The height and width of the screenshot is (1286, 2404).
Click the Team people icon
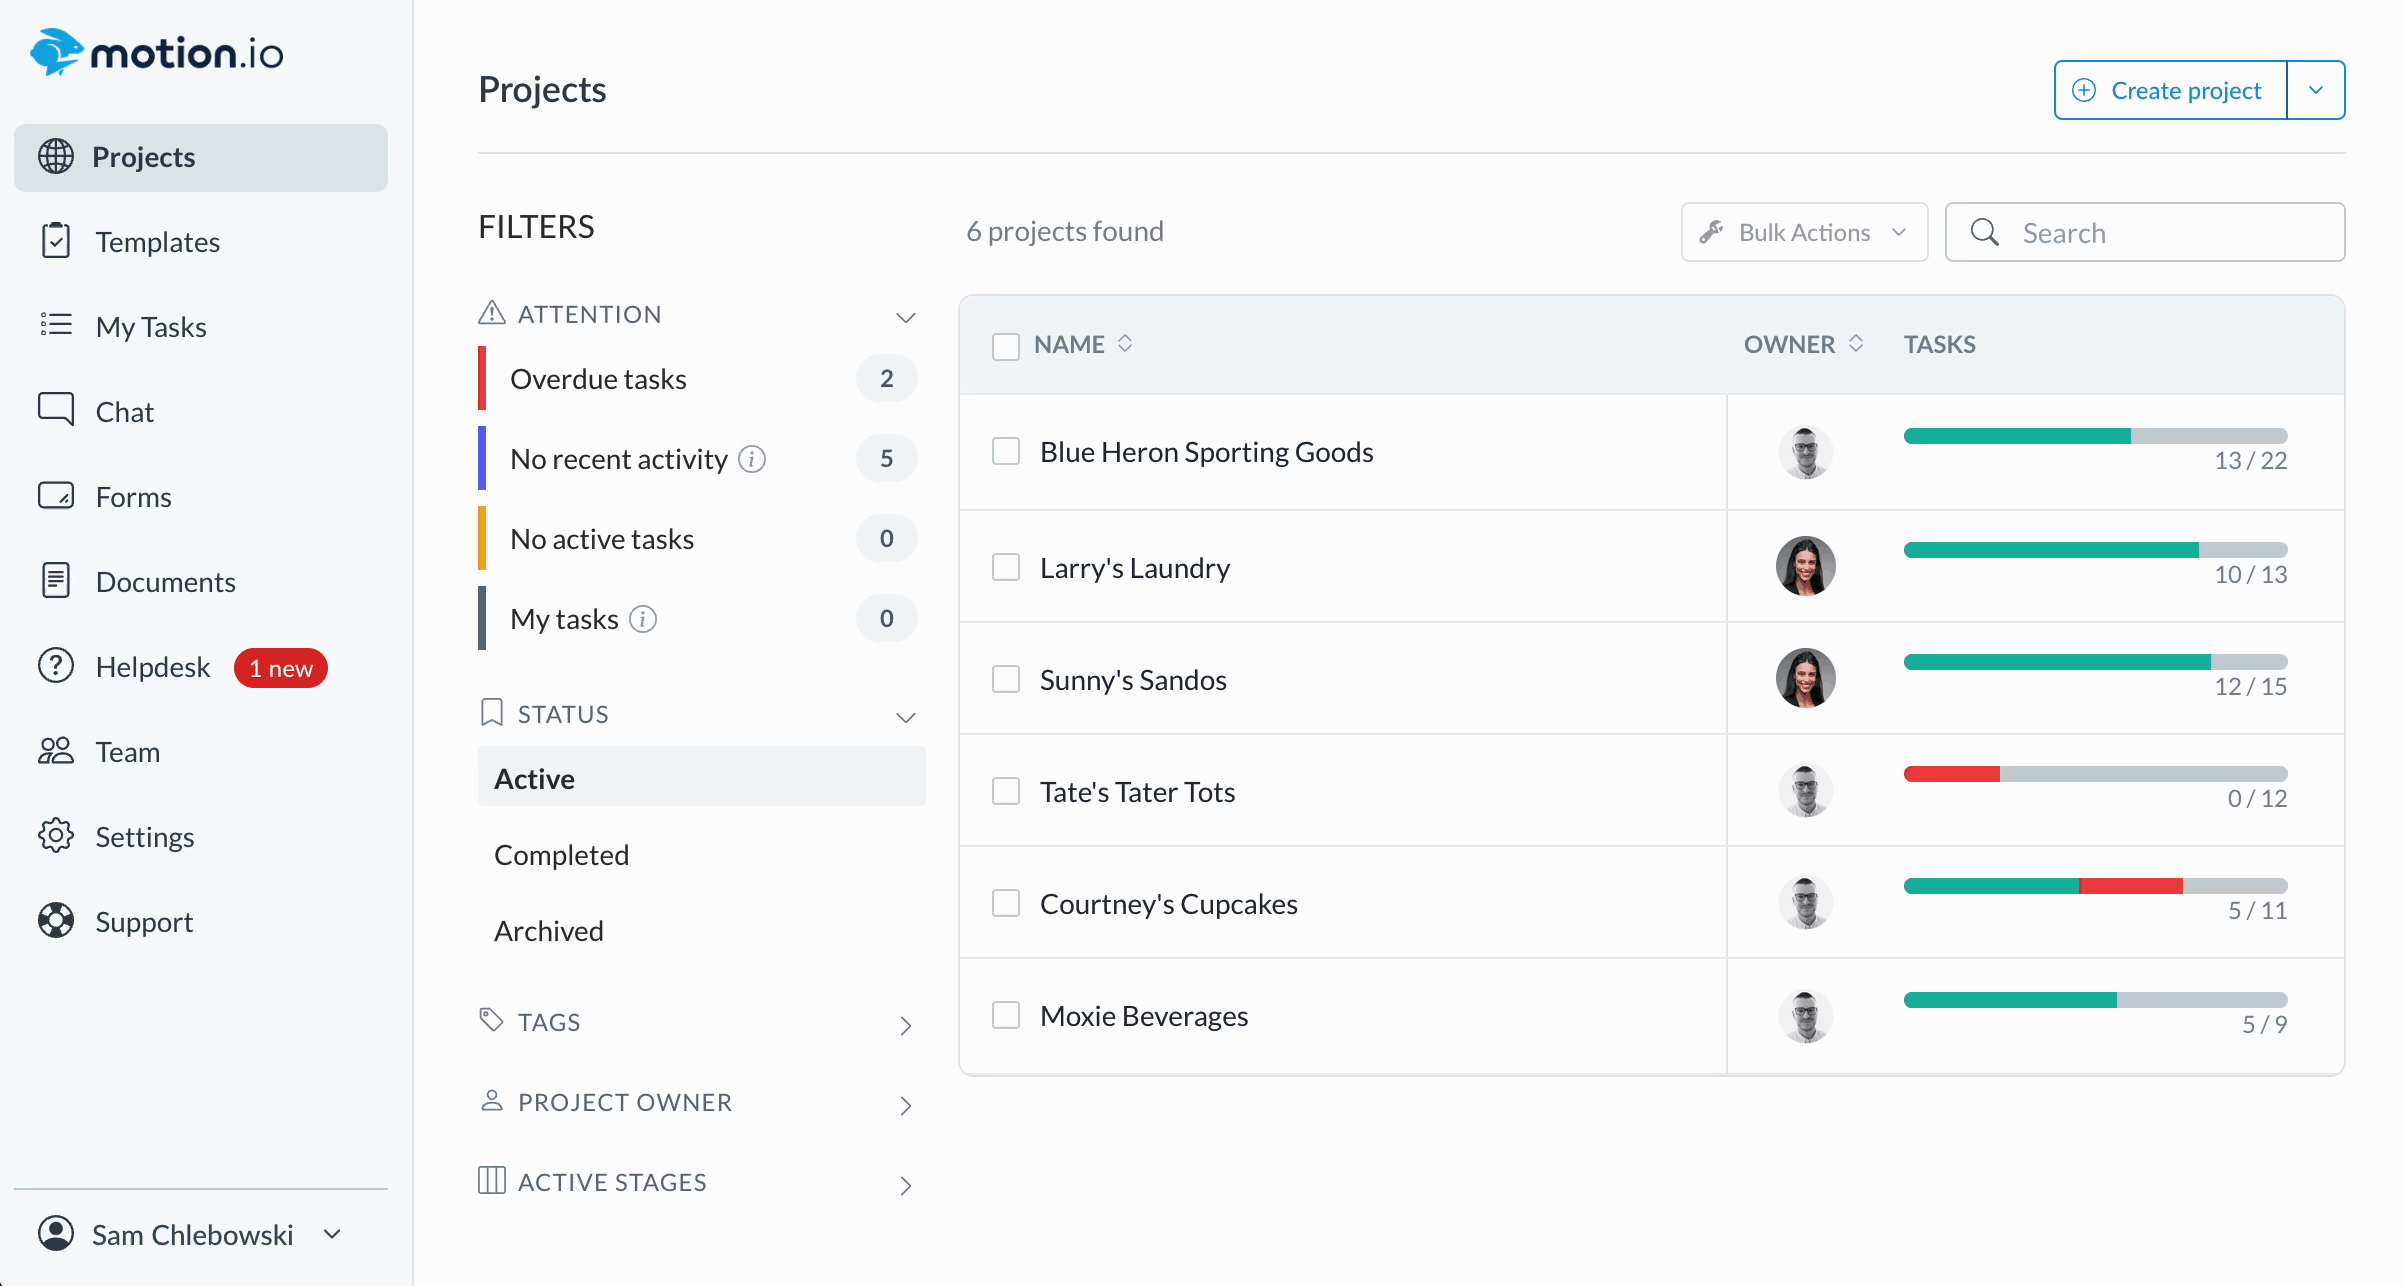pyautogui.click(x=56, y=751)
